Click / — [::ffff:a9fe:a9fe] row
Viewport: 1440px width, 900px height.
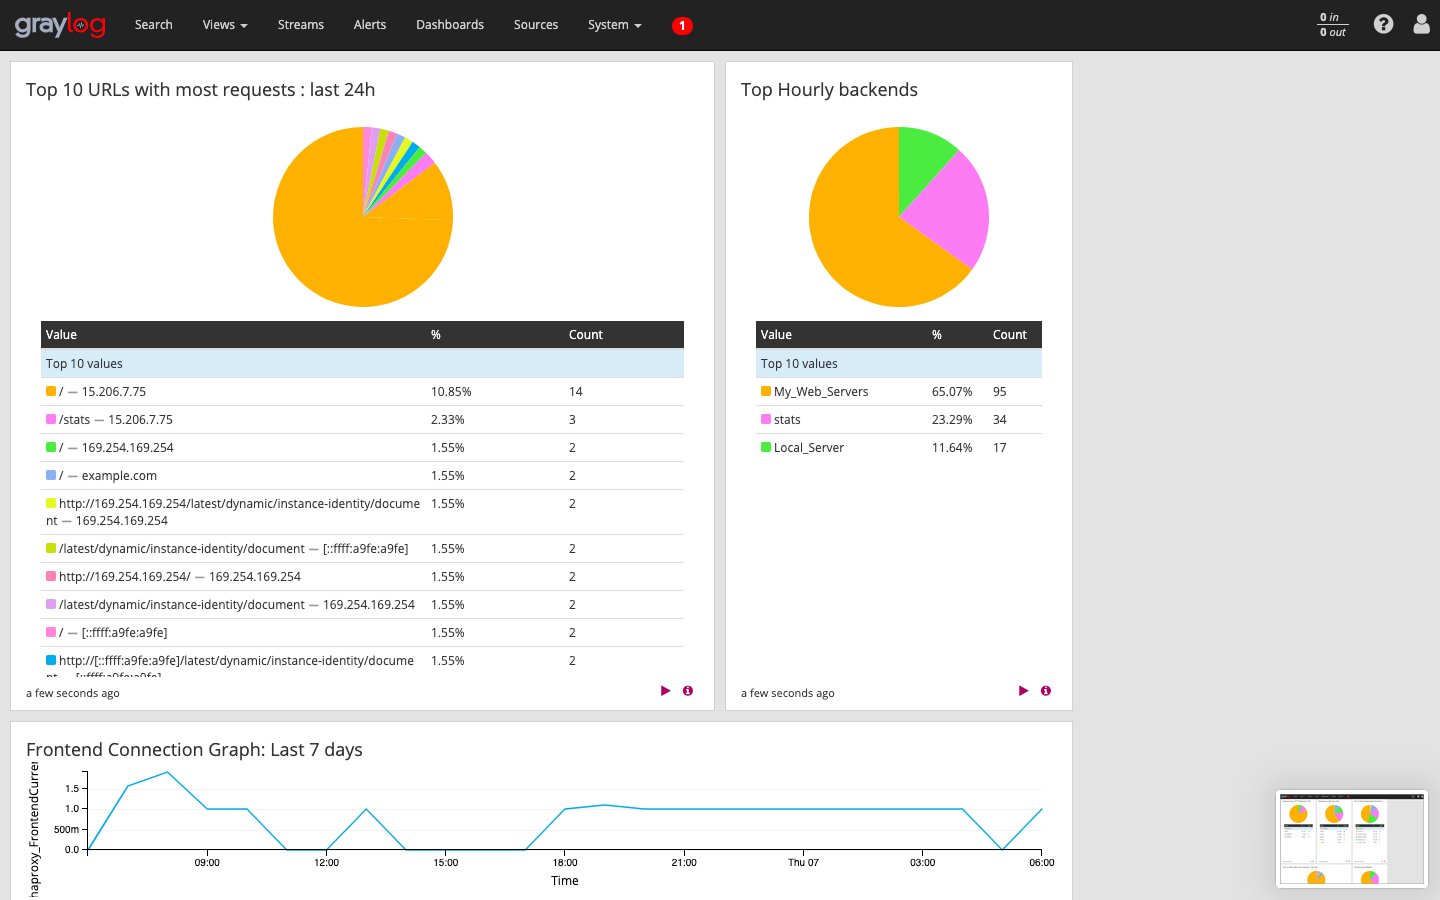(x=362, y=633)
